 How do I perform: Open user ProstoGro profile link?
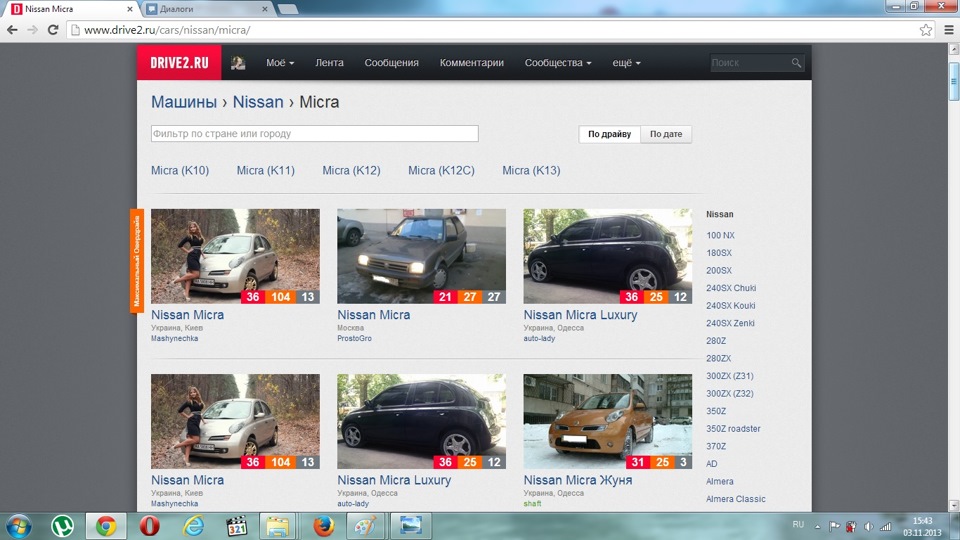tap(354, 338)
